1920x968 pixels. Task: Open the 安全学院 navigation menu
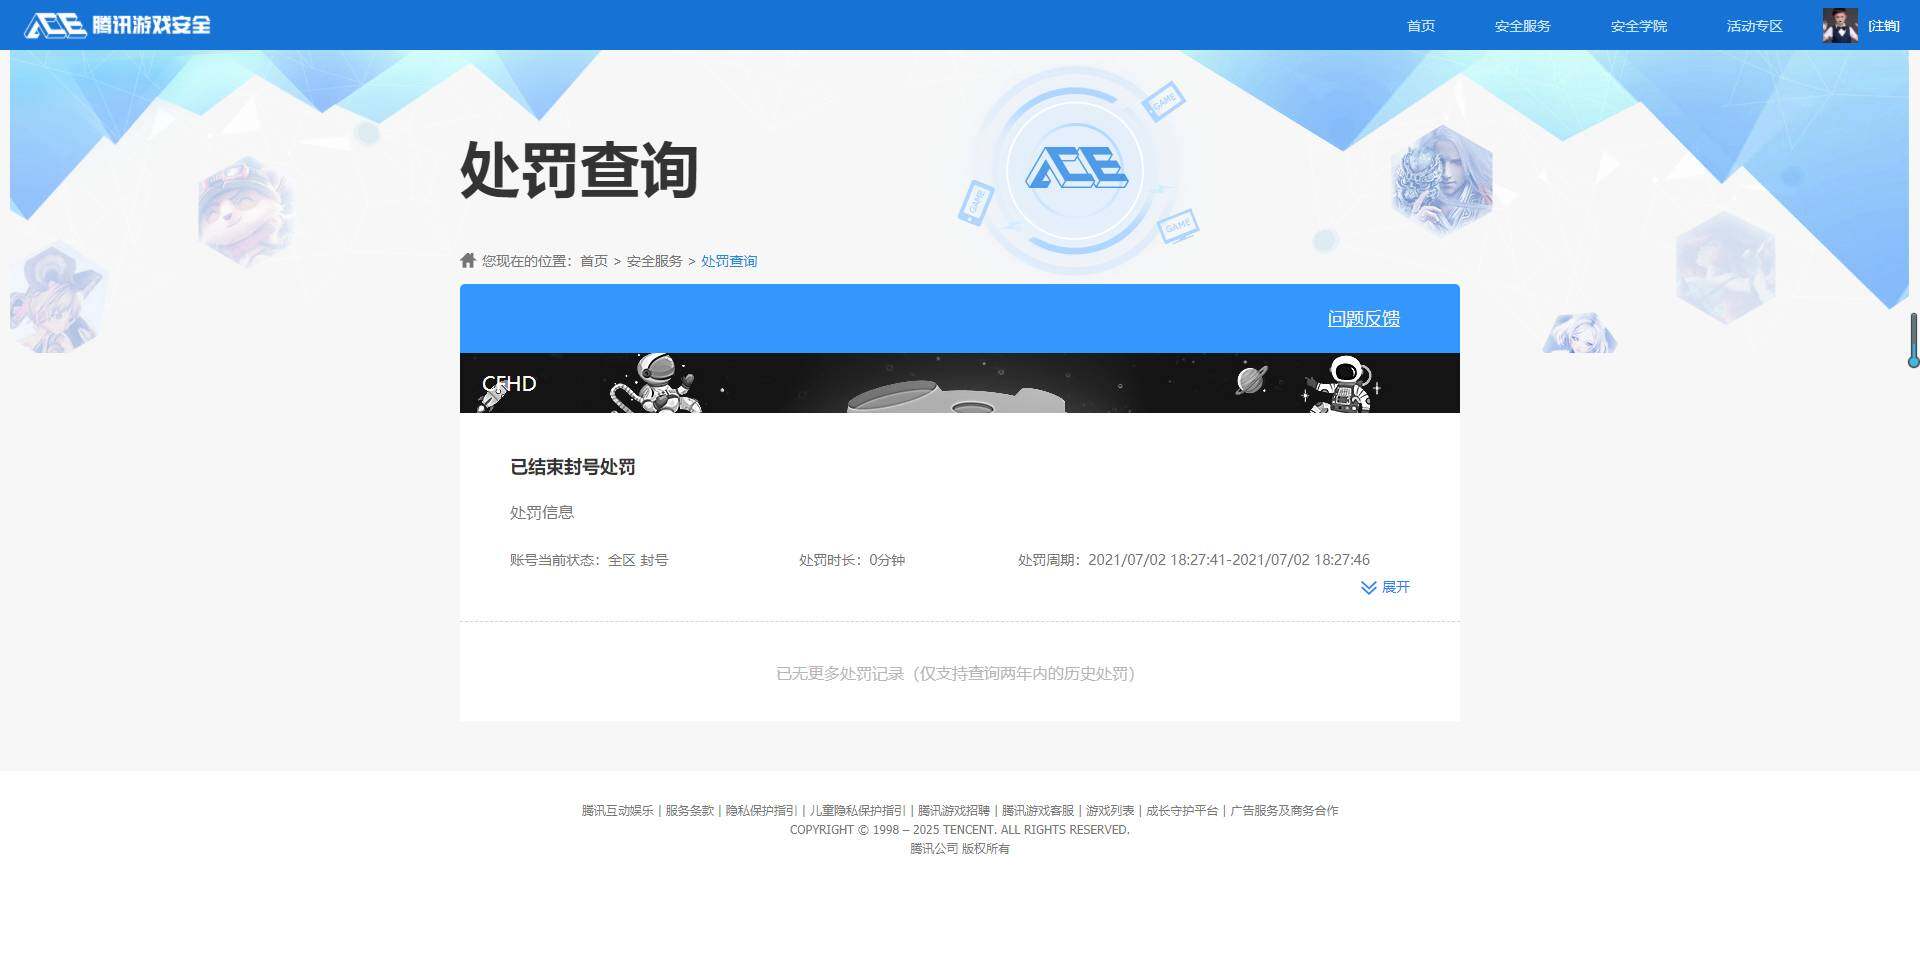pyautogui.click(x=1638, y=26)
